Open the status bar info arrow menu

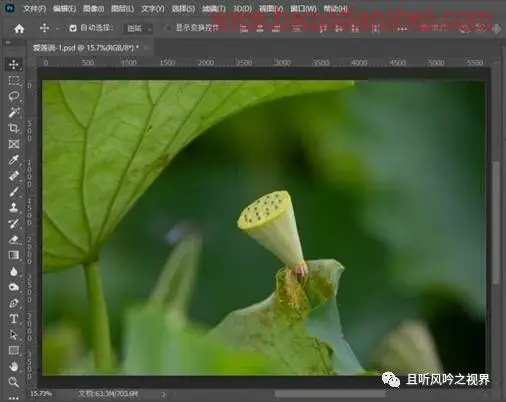tap(164, 395)
